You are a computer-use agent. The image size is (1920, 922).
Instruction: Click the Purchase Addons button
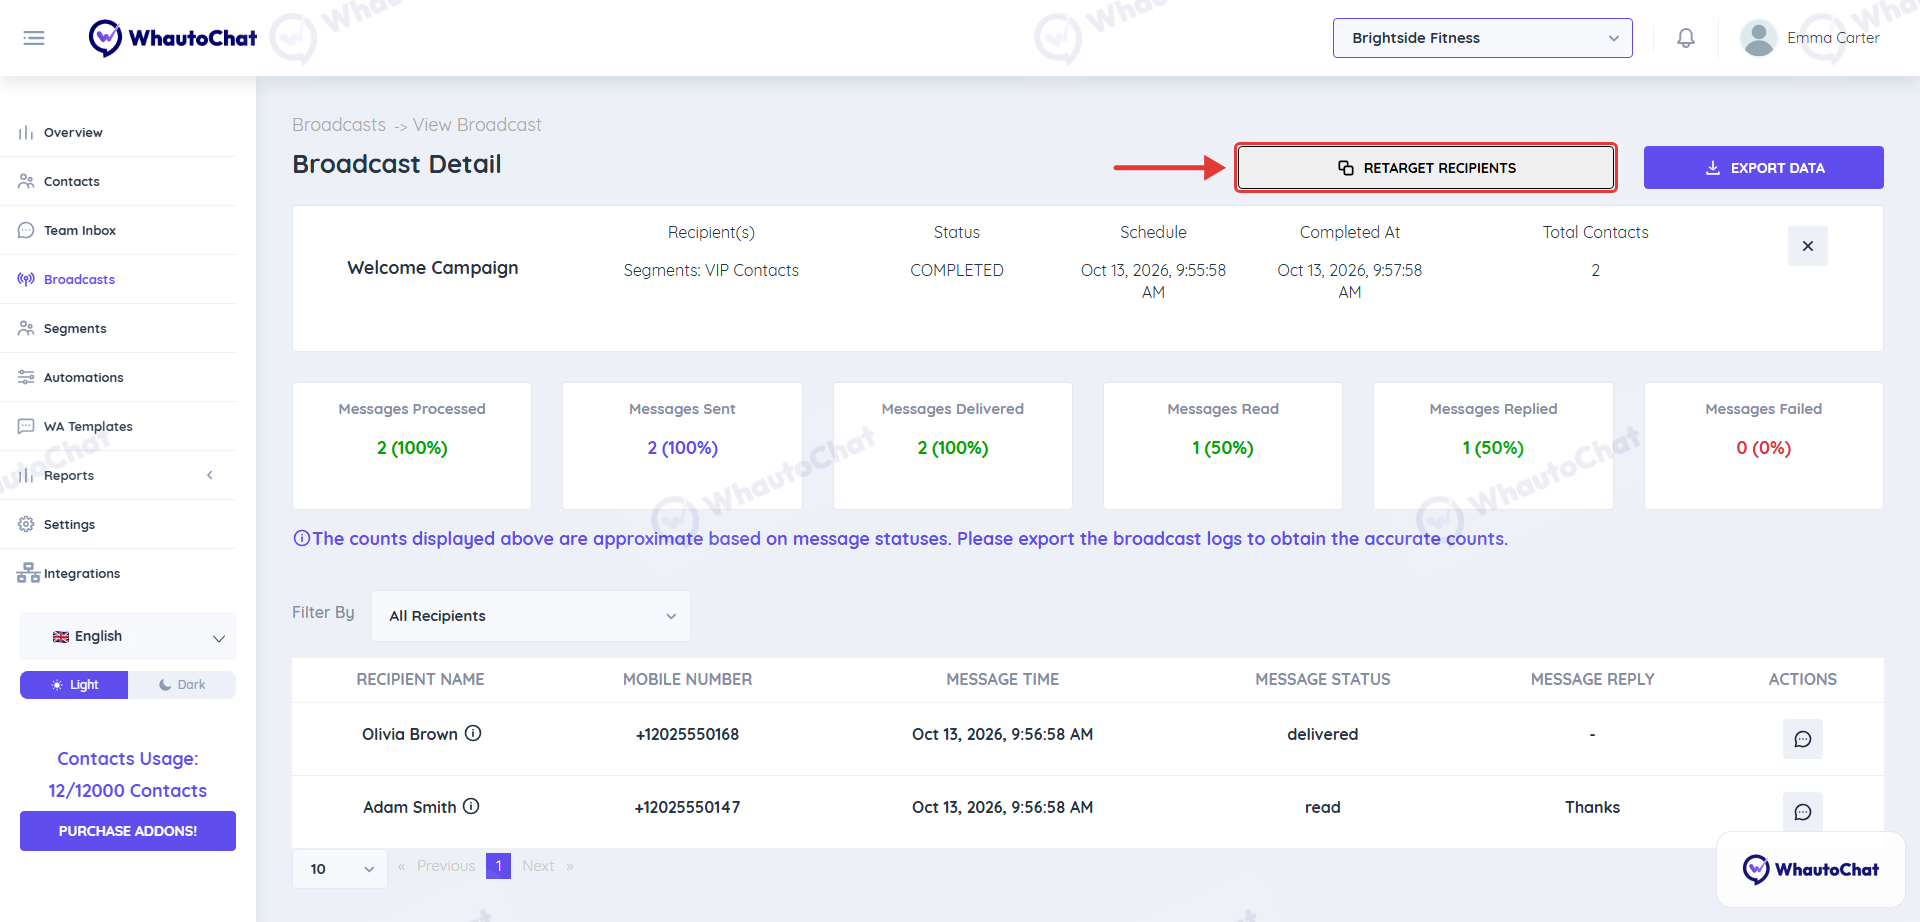click(x=128, y=831)
